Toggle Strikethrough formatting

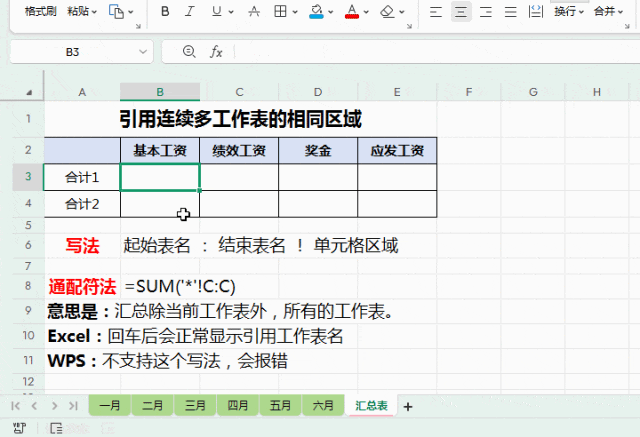coord(254,11)
